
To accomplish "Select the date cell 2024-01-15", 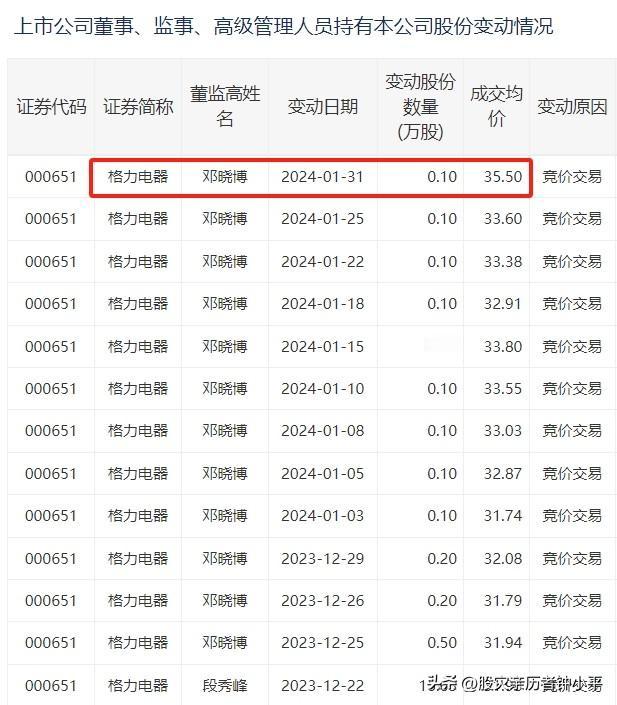I will click(322, 347).
